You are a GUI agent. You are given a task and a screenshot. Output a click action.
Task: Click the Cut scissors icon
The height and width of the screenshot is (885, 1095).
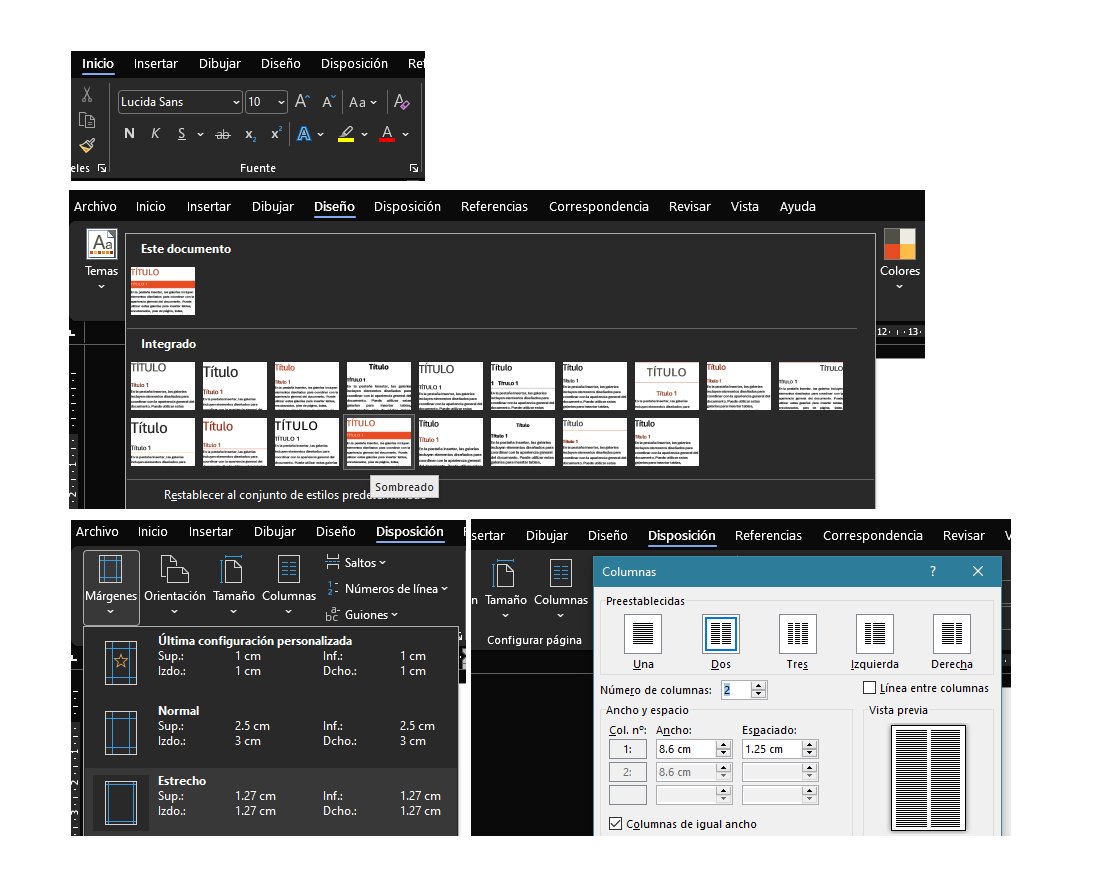click(x=87, y=94)
